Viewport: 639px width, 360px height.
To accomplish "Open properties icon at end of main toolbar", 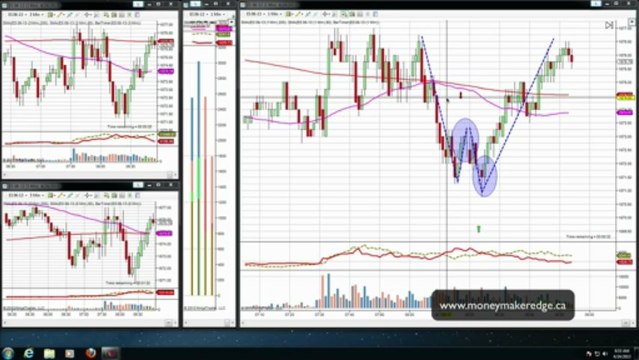I will pos(375,14).
